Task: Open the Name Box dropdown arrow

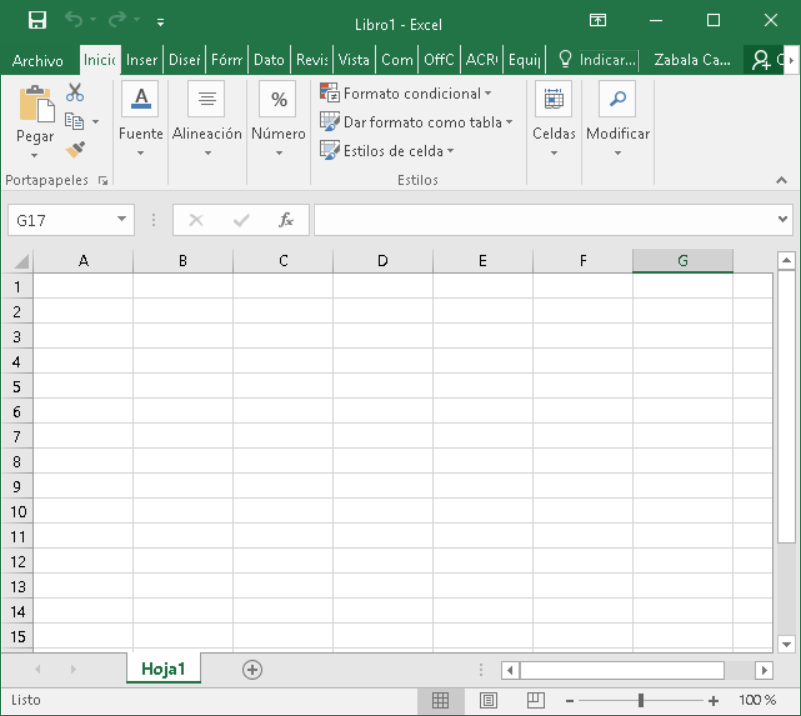Action: [122, 220]
